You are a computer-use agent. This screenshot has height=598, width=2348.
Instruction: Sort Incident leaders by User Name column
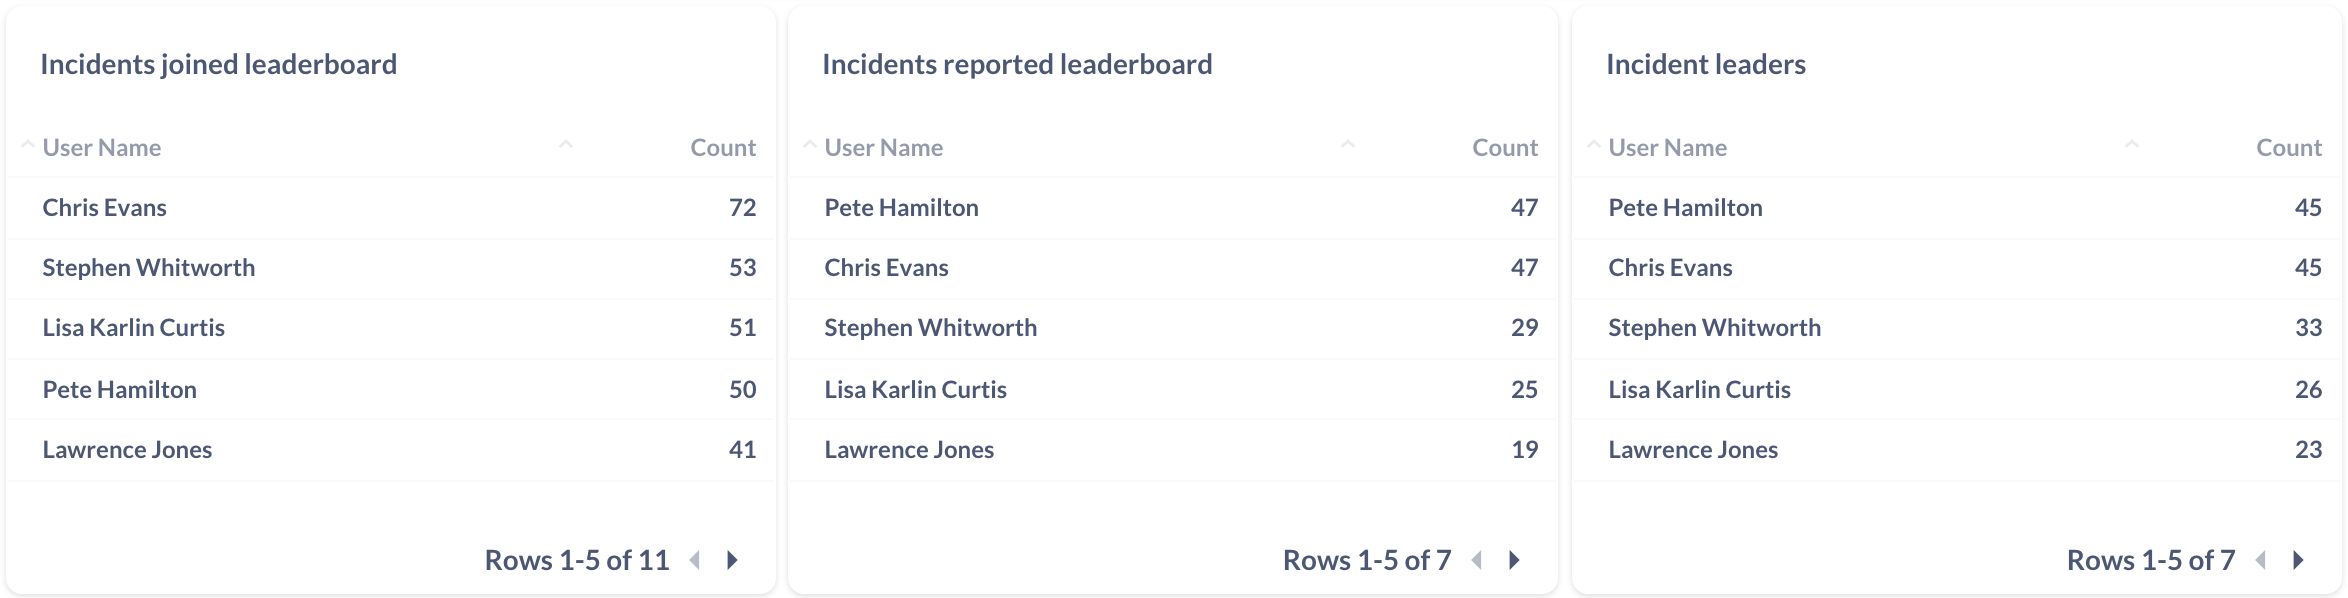click(x=1667, y=148)
